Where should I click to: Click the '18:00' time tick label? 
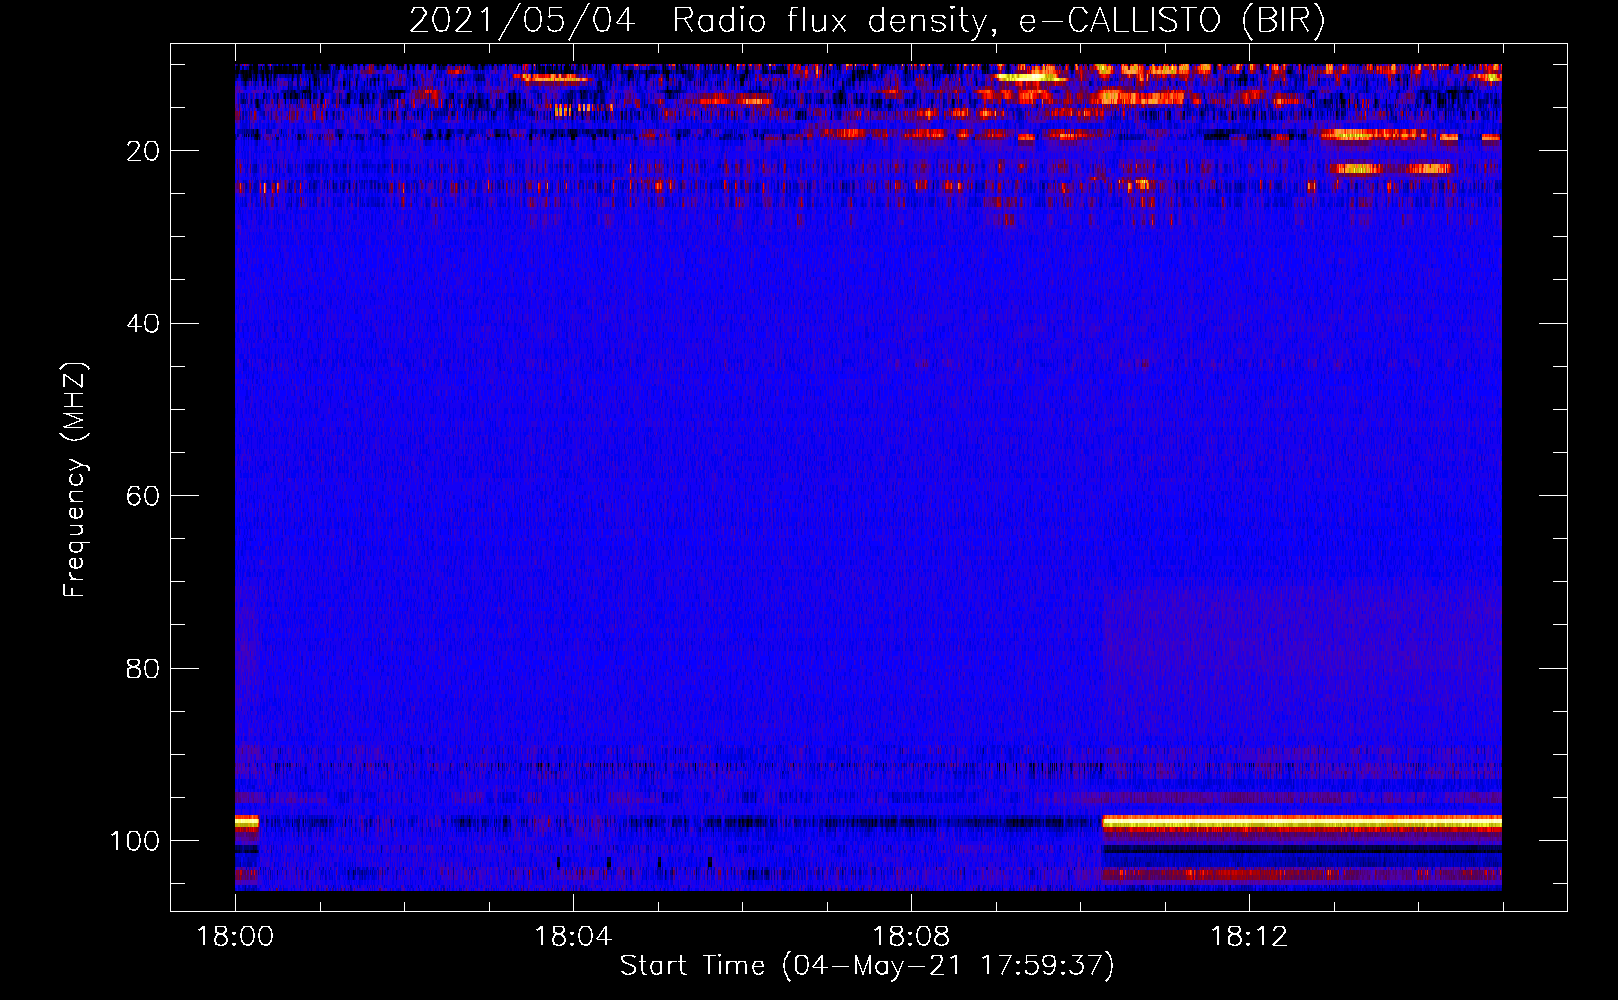pos(235,937)
